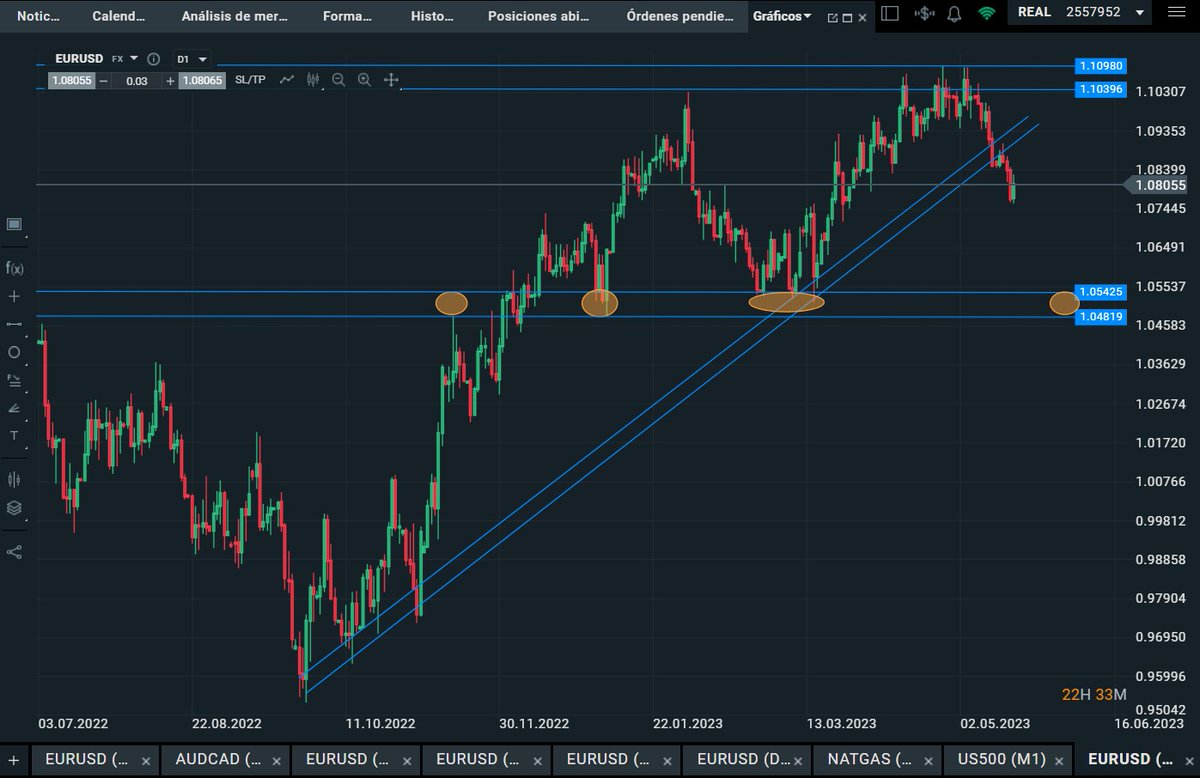Viewport: 1200px width, 778px height.
Task: Open the Historial tab
Action: [x=432, y=16]
